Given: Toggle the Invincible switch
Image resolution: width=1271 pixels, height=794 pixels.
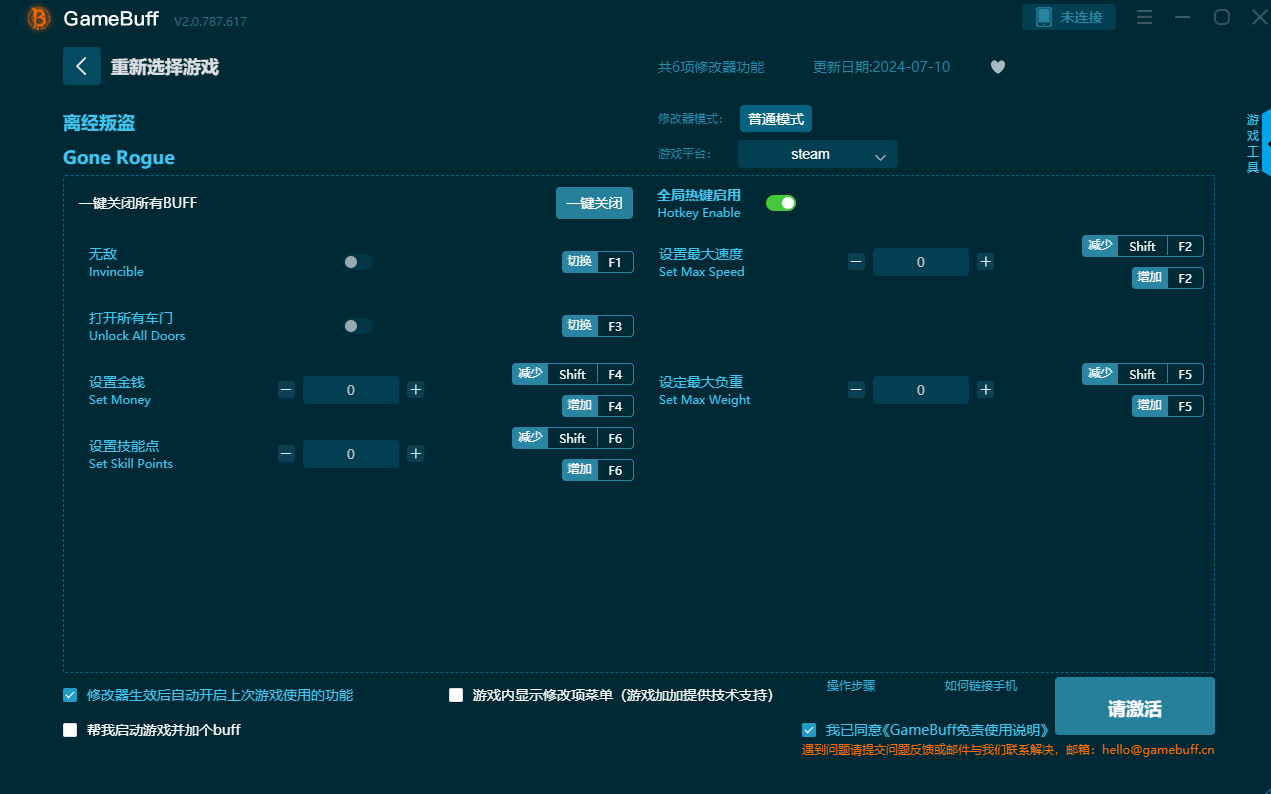Looking at the screenshot, I should coord(357,262).
